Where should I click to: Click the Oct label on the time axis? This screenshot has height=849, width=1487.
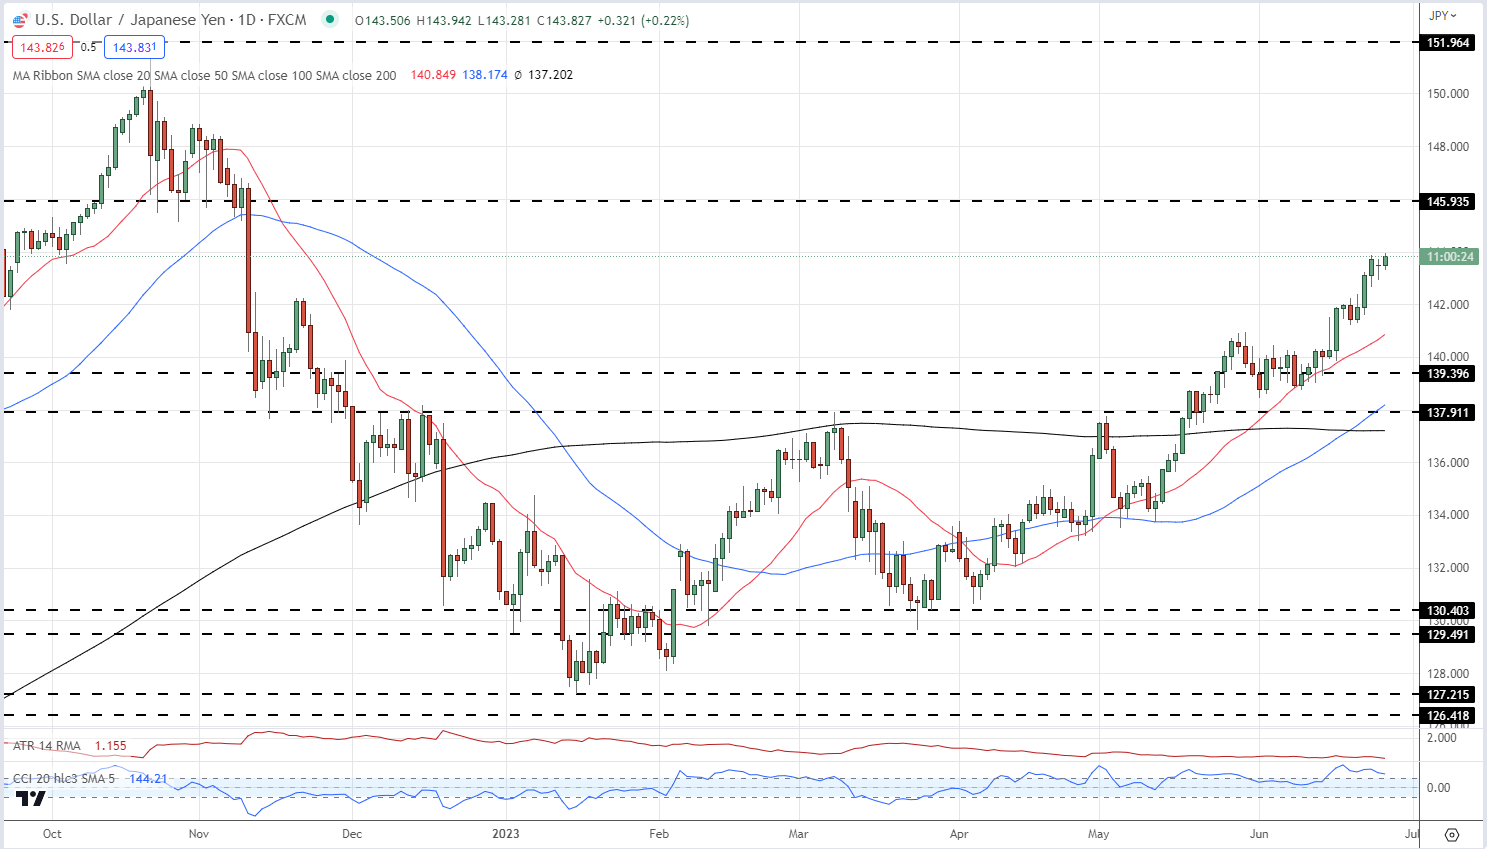pos(53,834)
